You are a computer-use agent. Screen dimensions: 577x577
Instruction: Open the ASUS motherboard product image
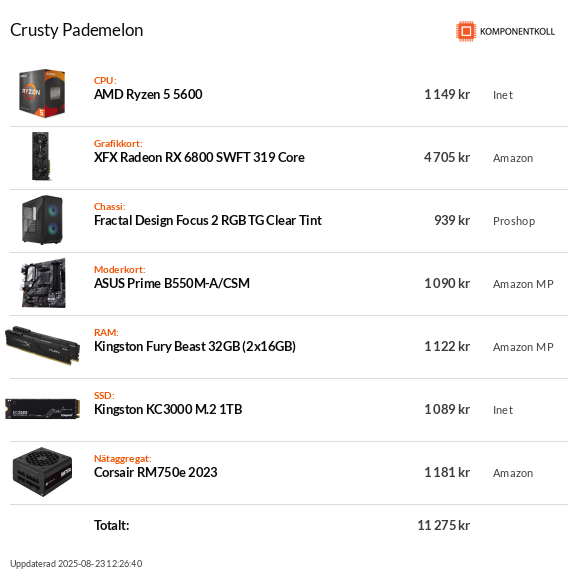coord(43,283)
